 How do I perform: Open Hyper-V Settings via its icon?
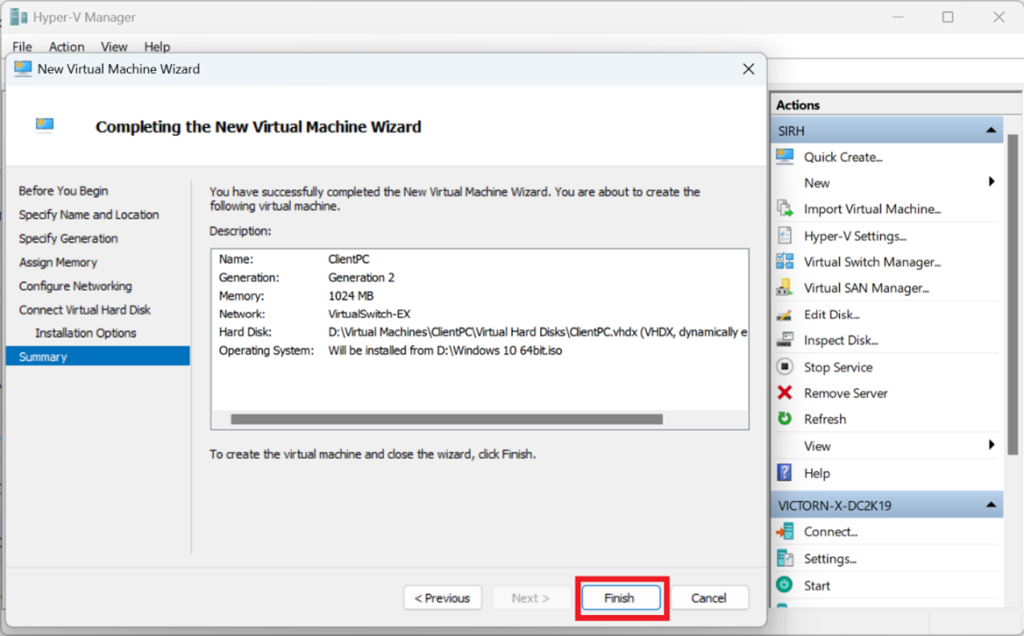tap(785, 236)
